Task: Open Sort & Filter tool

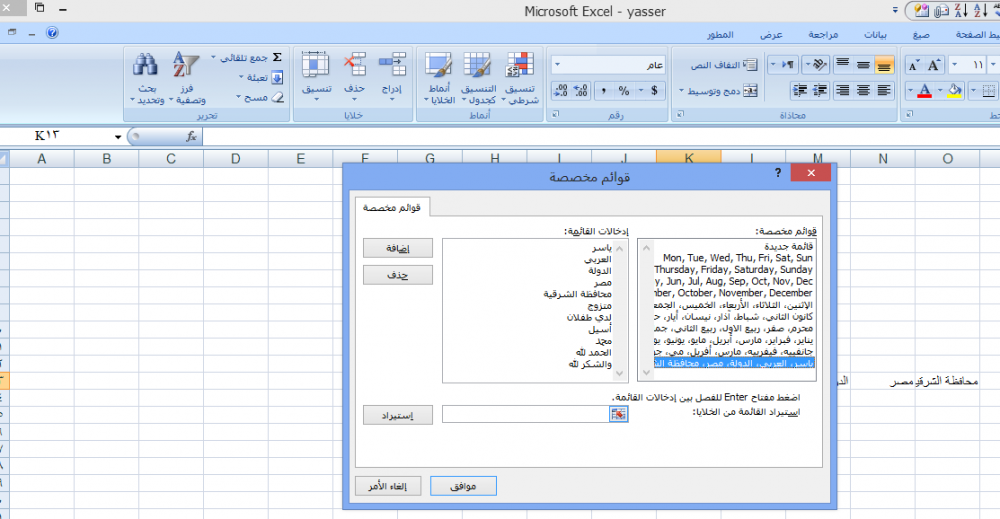Action: 188,78
